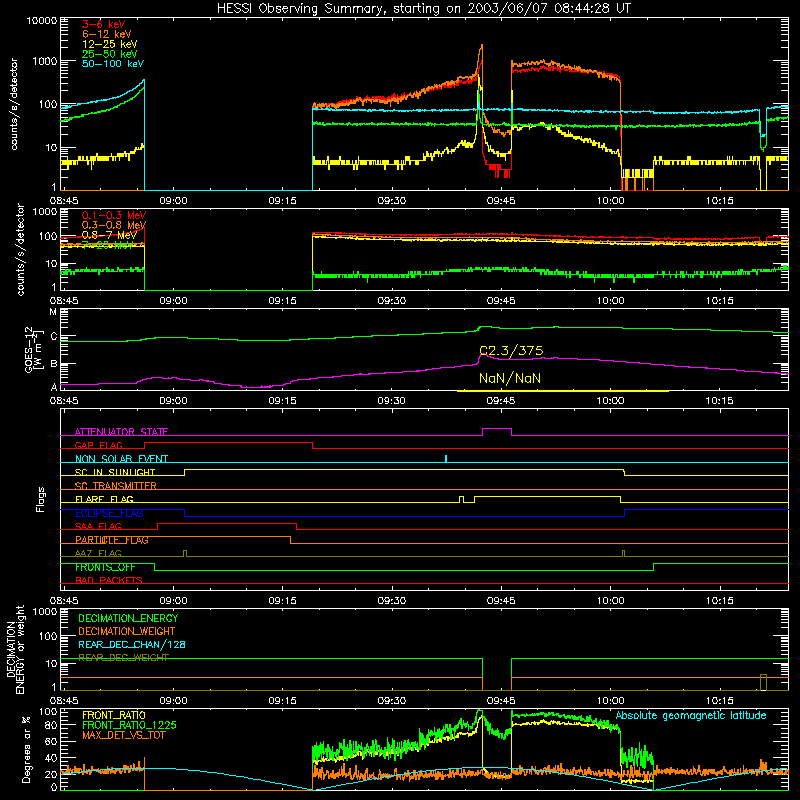
Task: Click the '0.1-0.3 MeV' legend label
Action: point(114,215)
